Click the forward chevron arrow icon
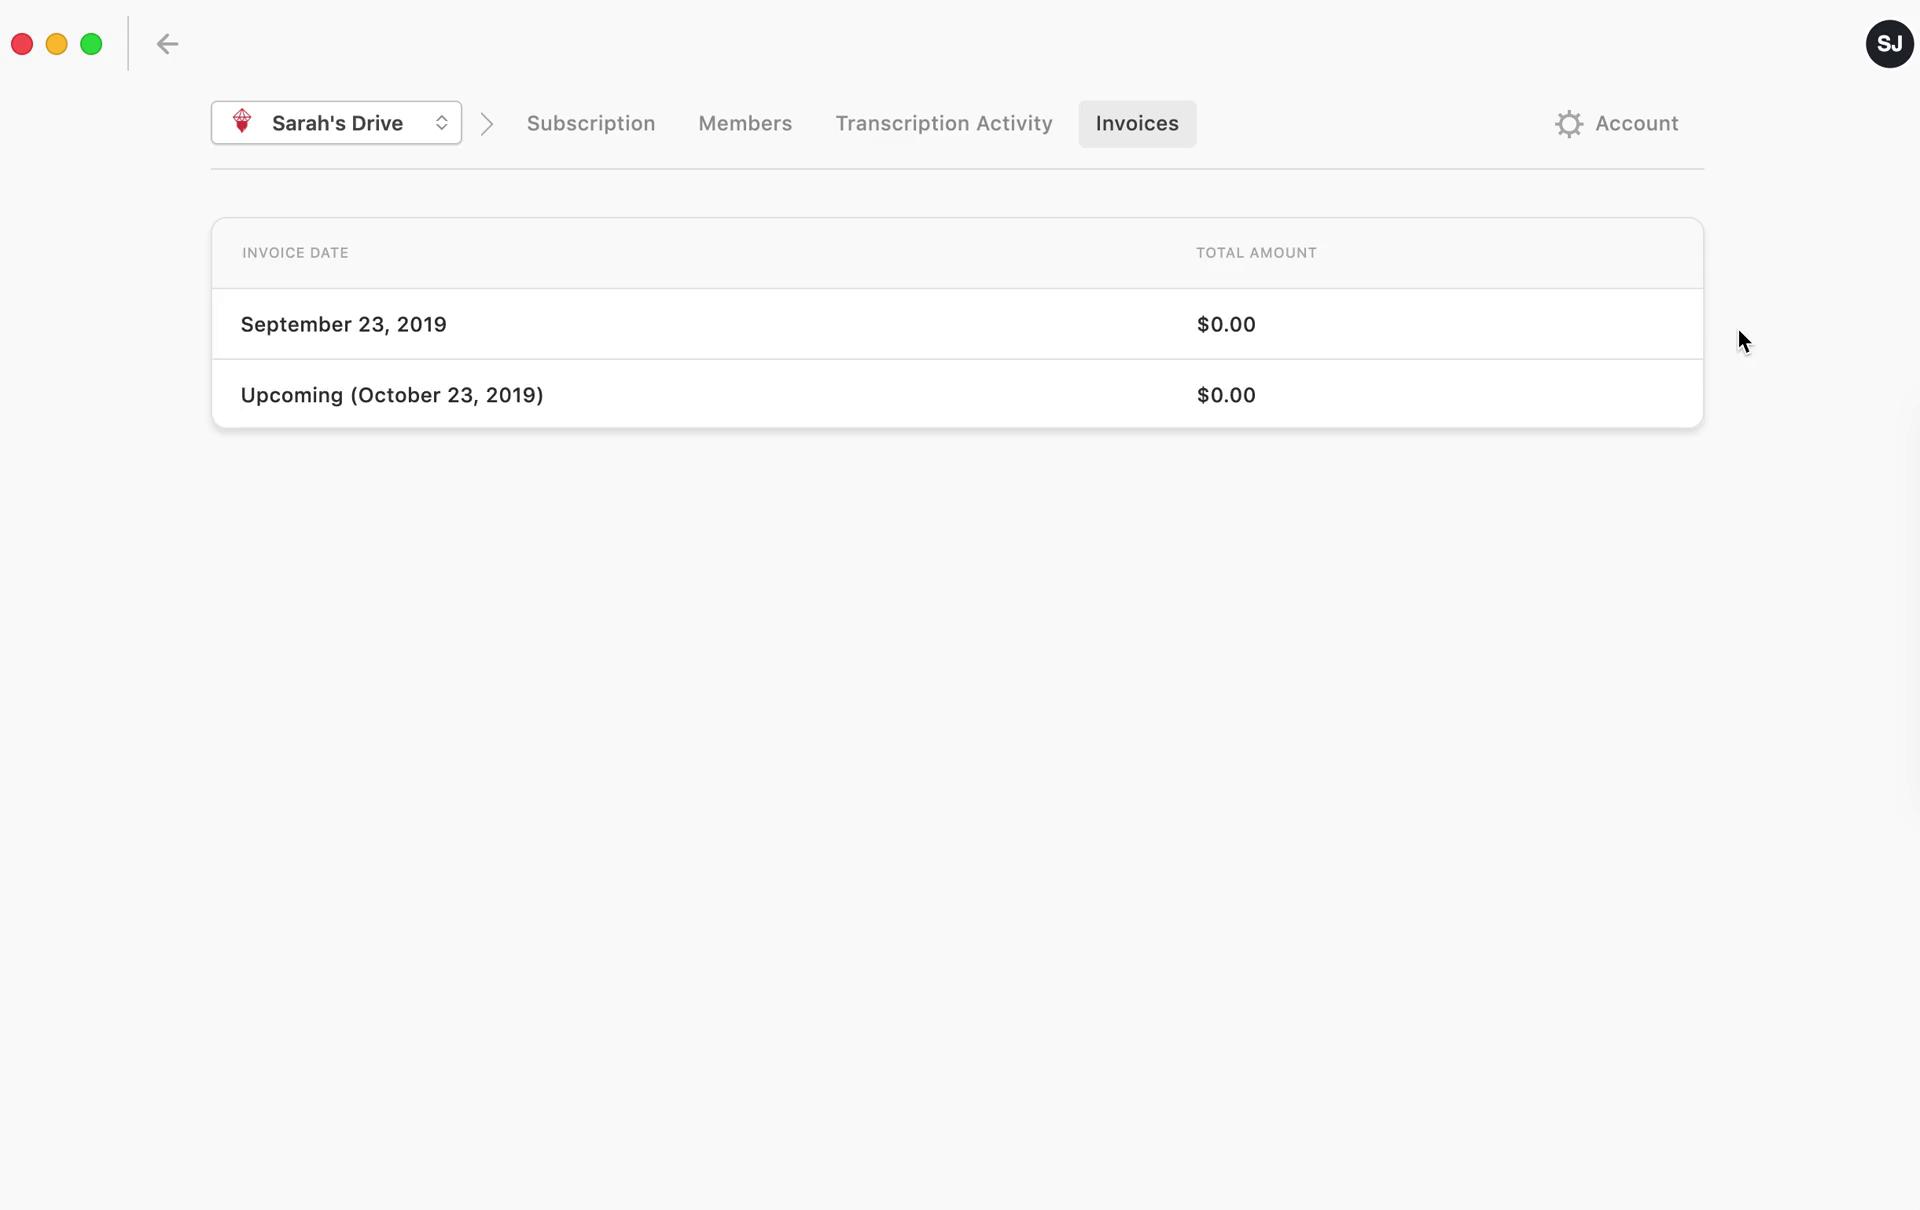This screenshot has height=1210, width=1920. [x=488, y=124]
